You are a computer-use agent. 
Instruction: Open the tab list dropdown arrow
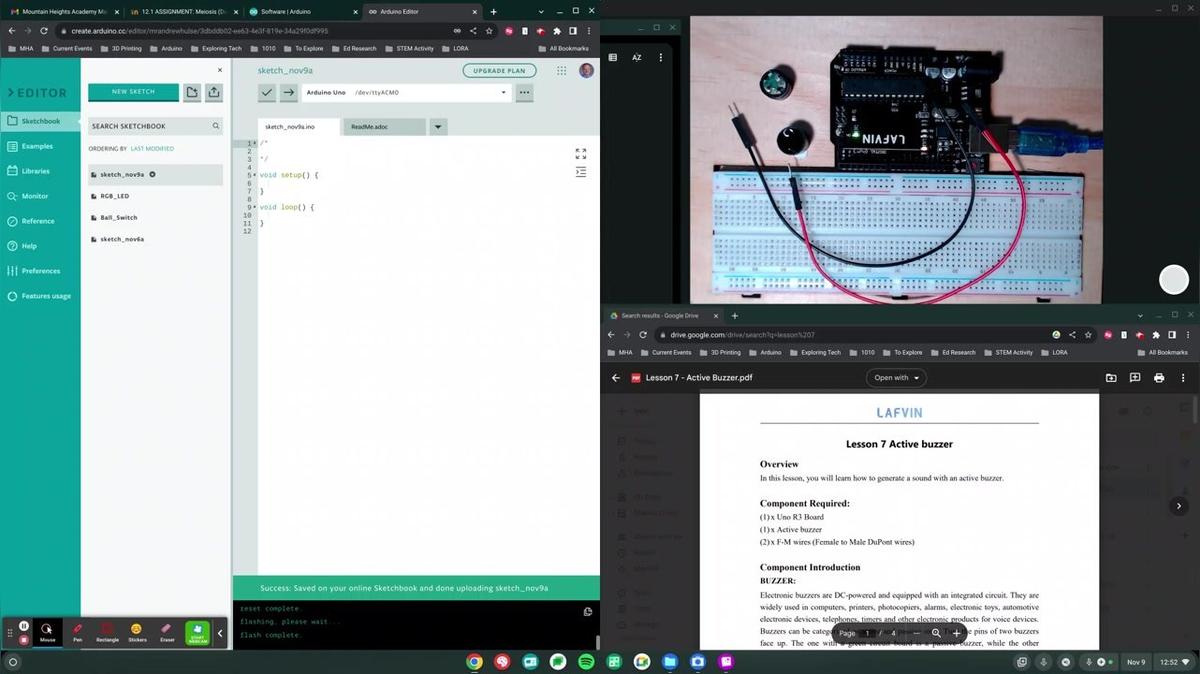438,127
